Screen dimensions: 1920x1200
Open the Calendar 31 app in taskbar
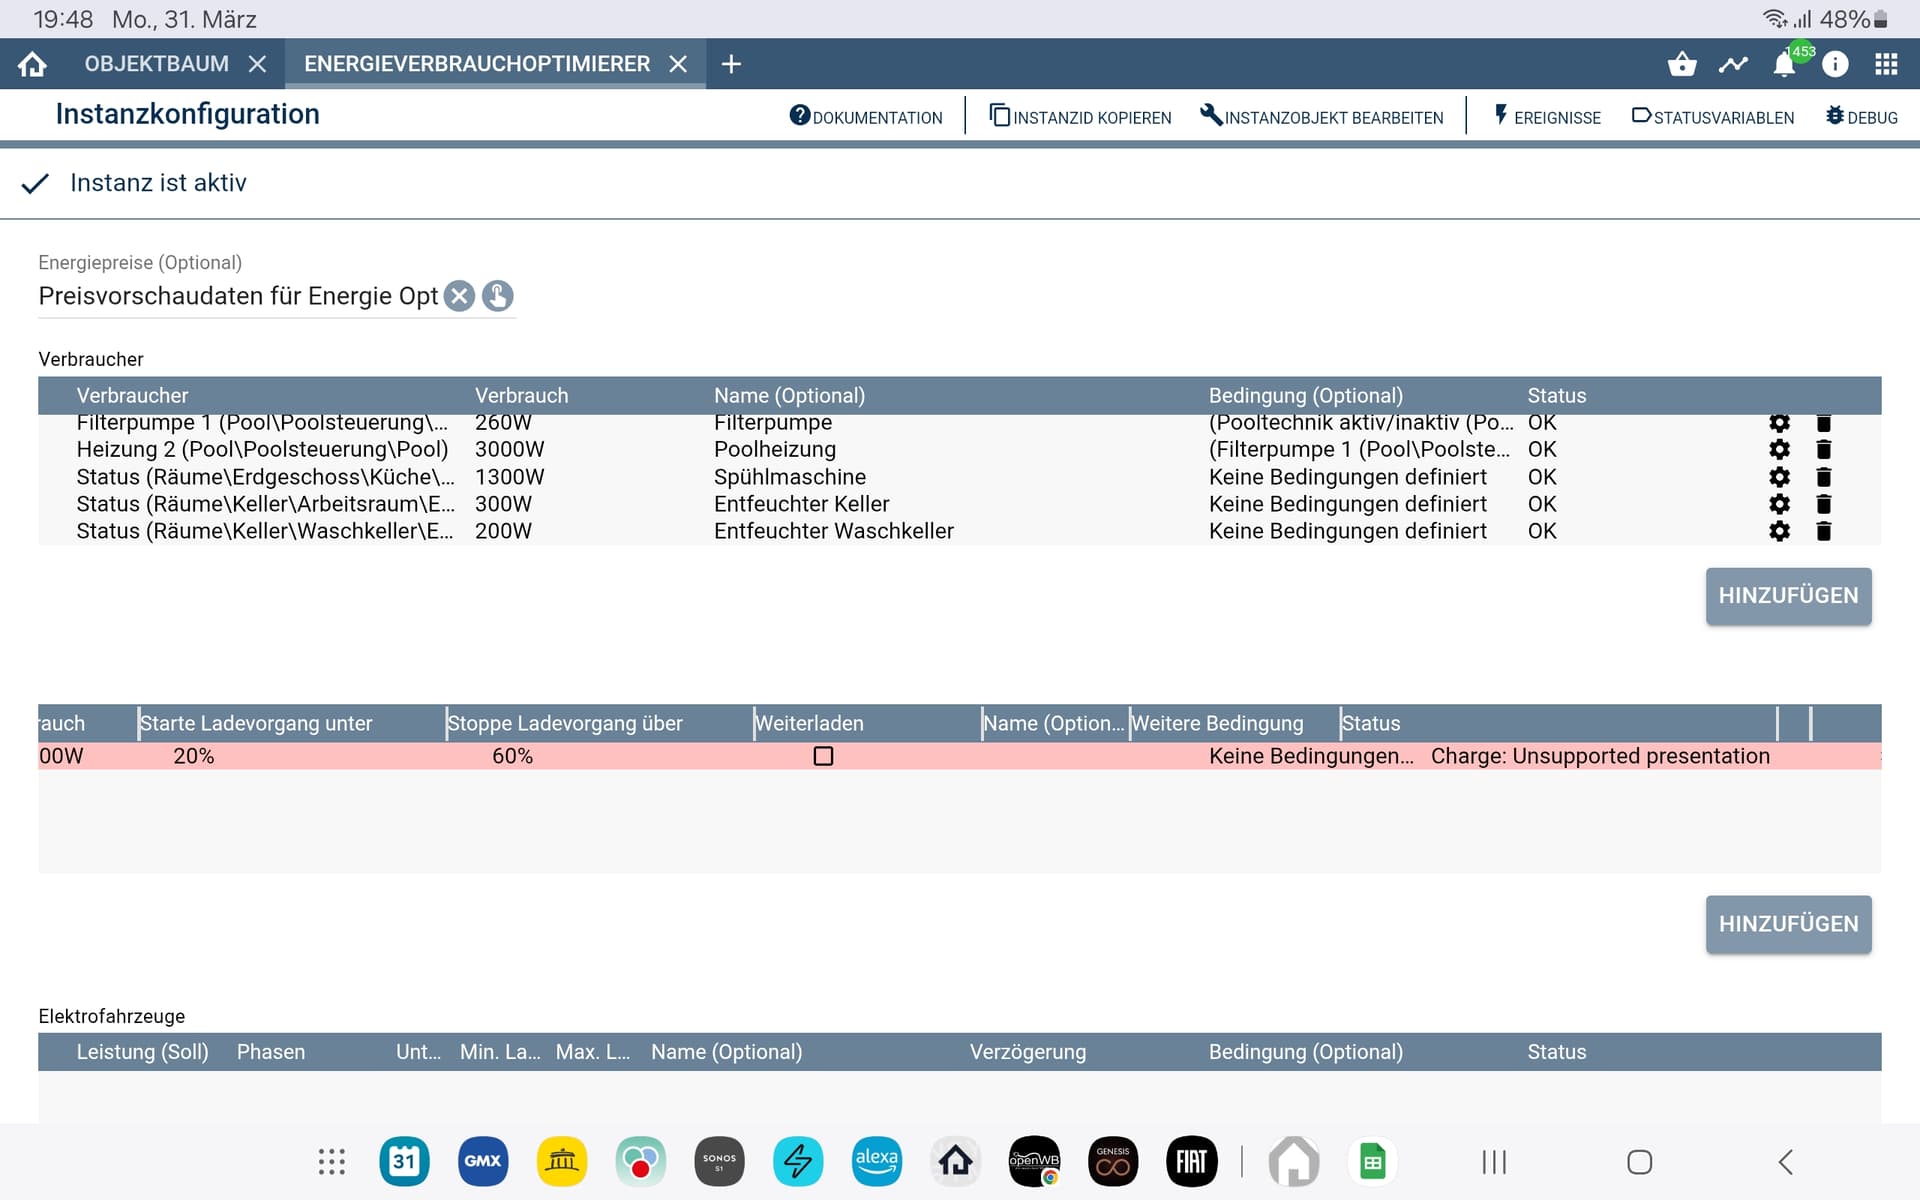point(404,1161)
